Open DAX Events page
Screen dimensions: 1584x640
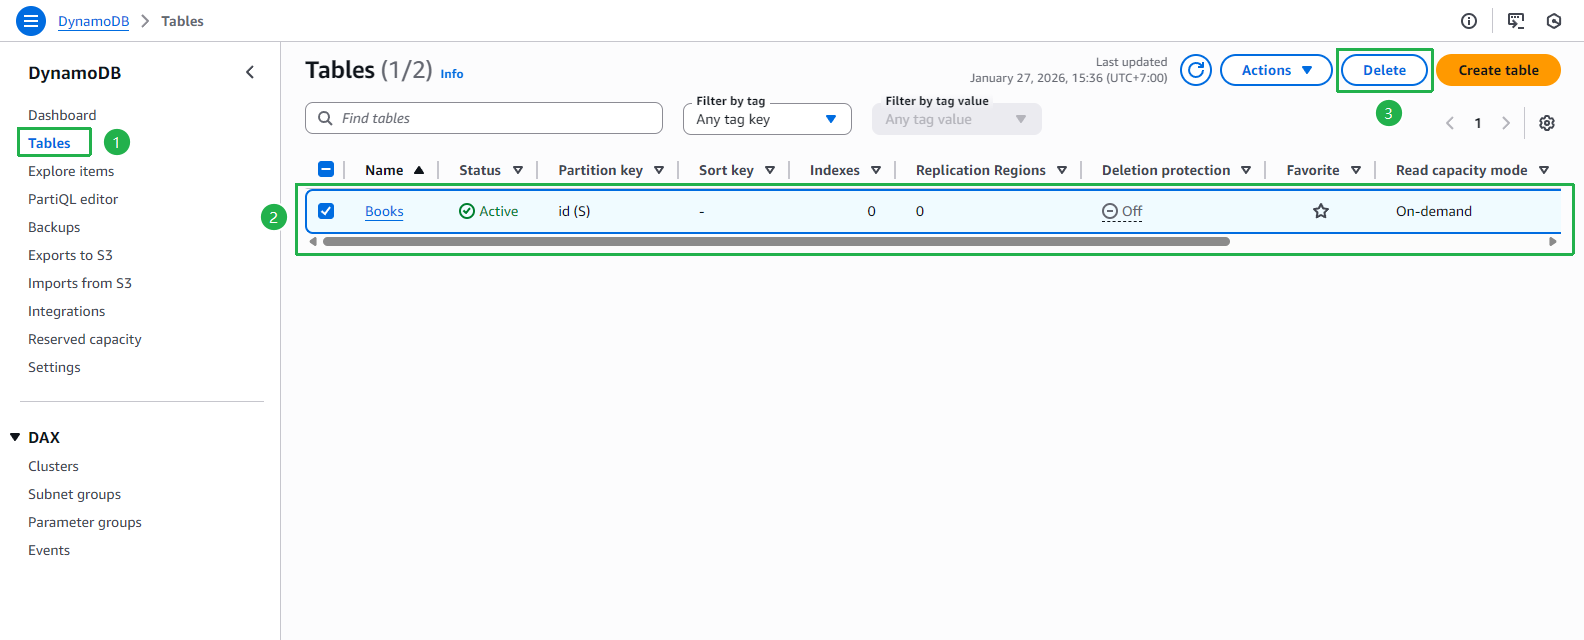point(49,550)
